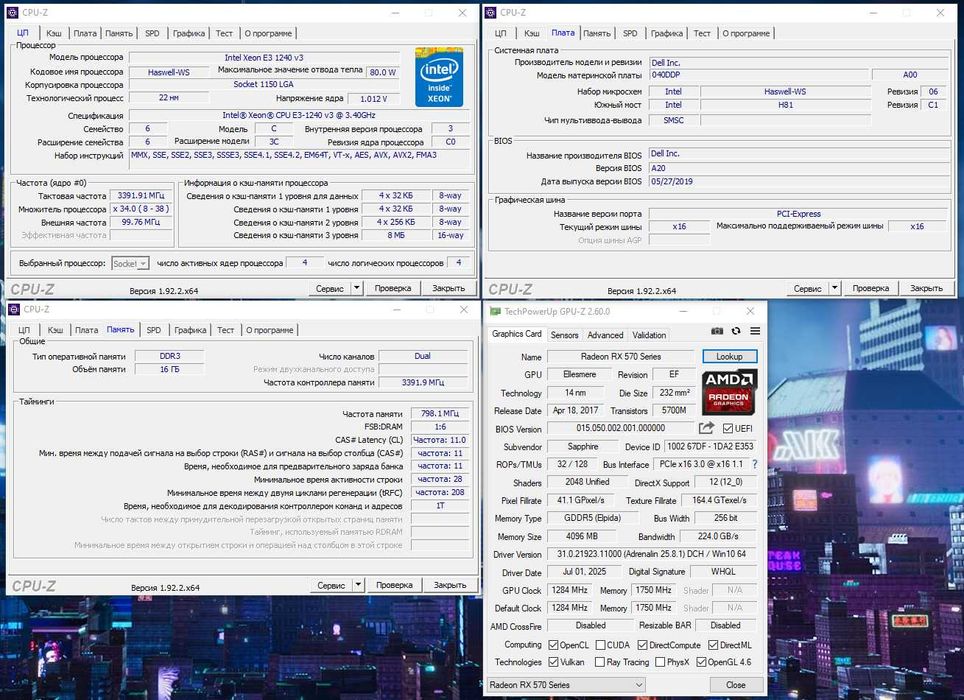The image size is (964, 700).
Task: Toggle the Ray Tracing checkbox
Action: point(599,662)
